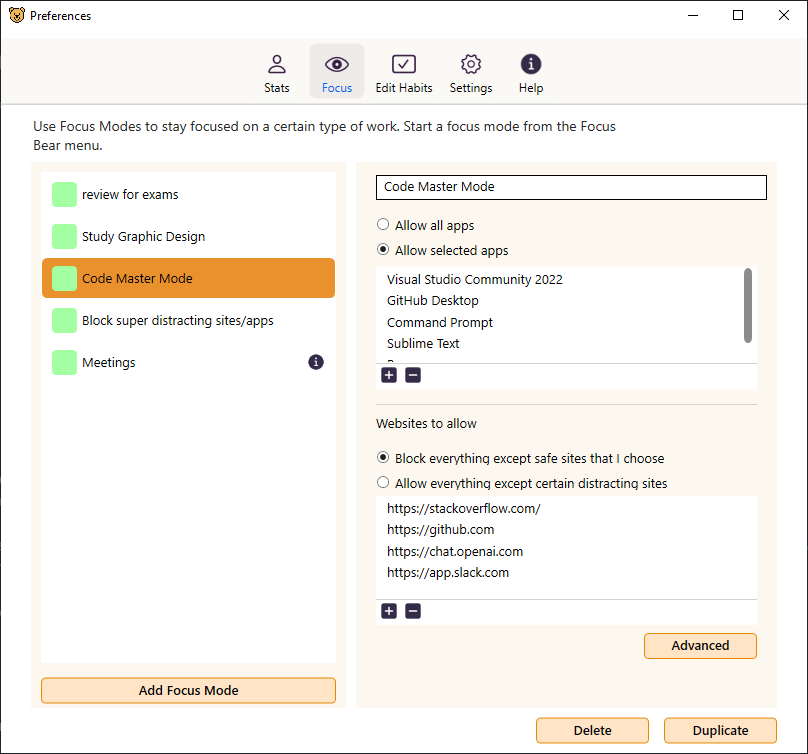Click the allowed apps list scrollbar

(x=748, y=305)
